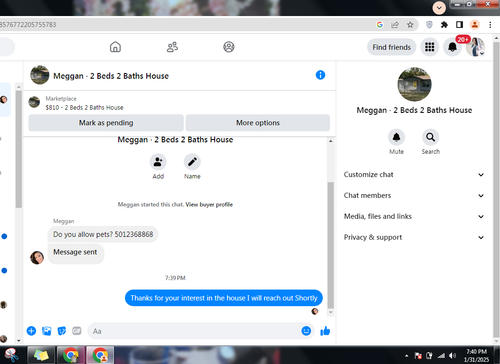Bookmark this page with the star icon
Viewport: 500px width, 364px height.
(410, 25)
